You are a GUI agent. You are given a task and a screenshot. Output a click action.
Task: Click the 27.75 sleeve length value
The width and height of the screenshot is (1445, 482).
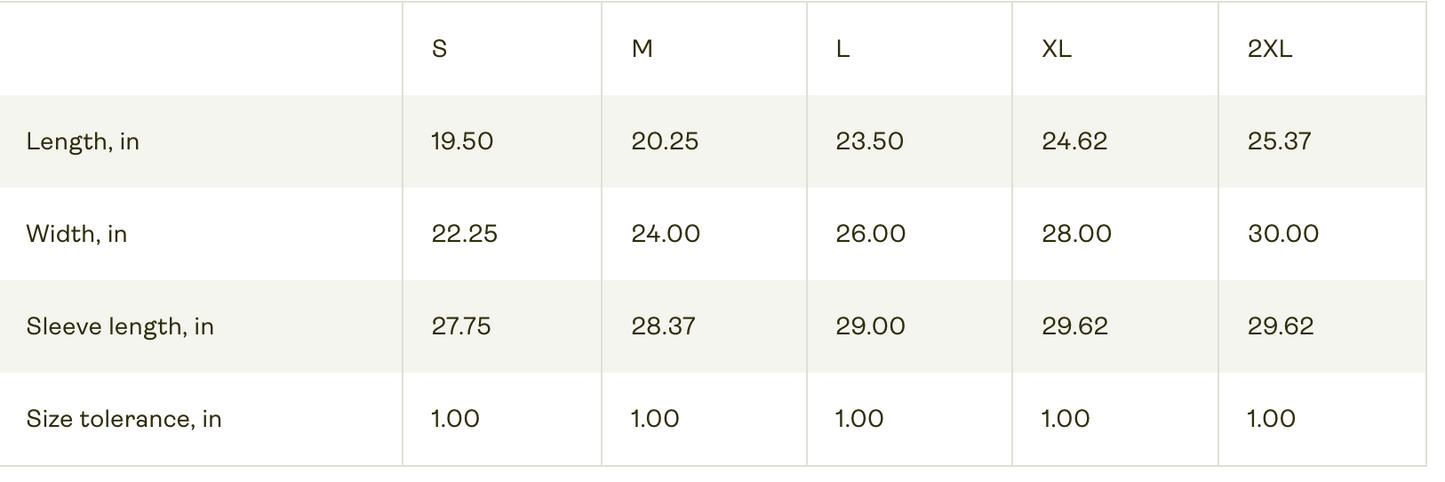(461, 327)
